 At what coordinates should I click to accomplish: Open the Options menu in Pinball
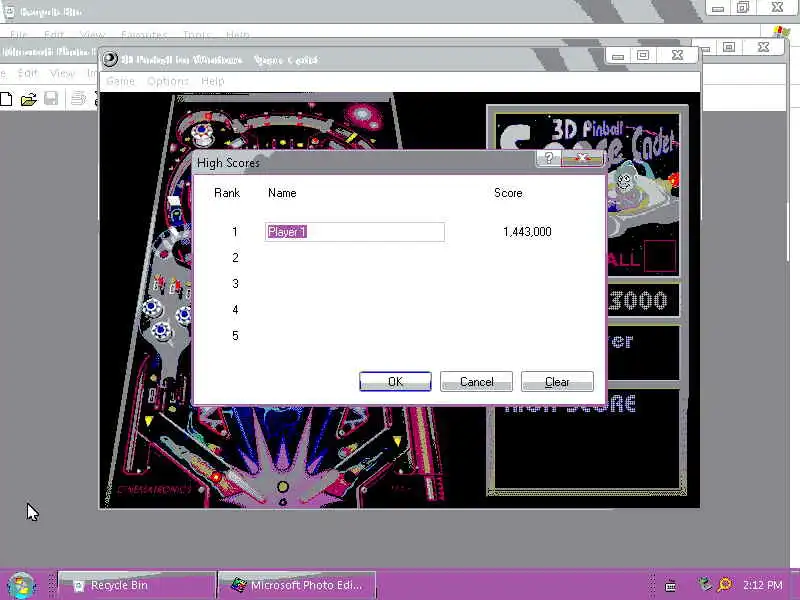pyautogui.click(x=168, y=81)
